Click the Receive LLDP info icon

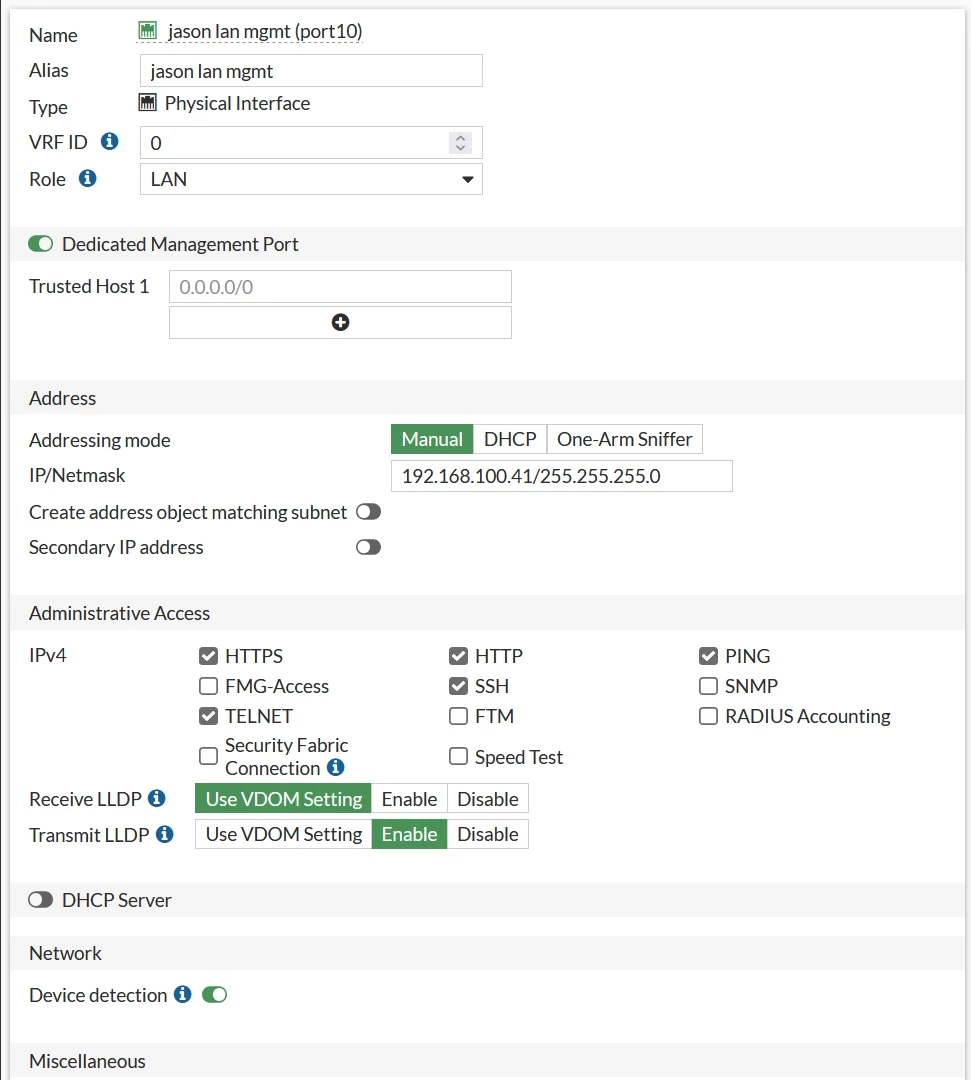point(157,798)
